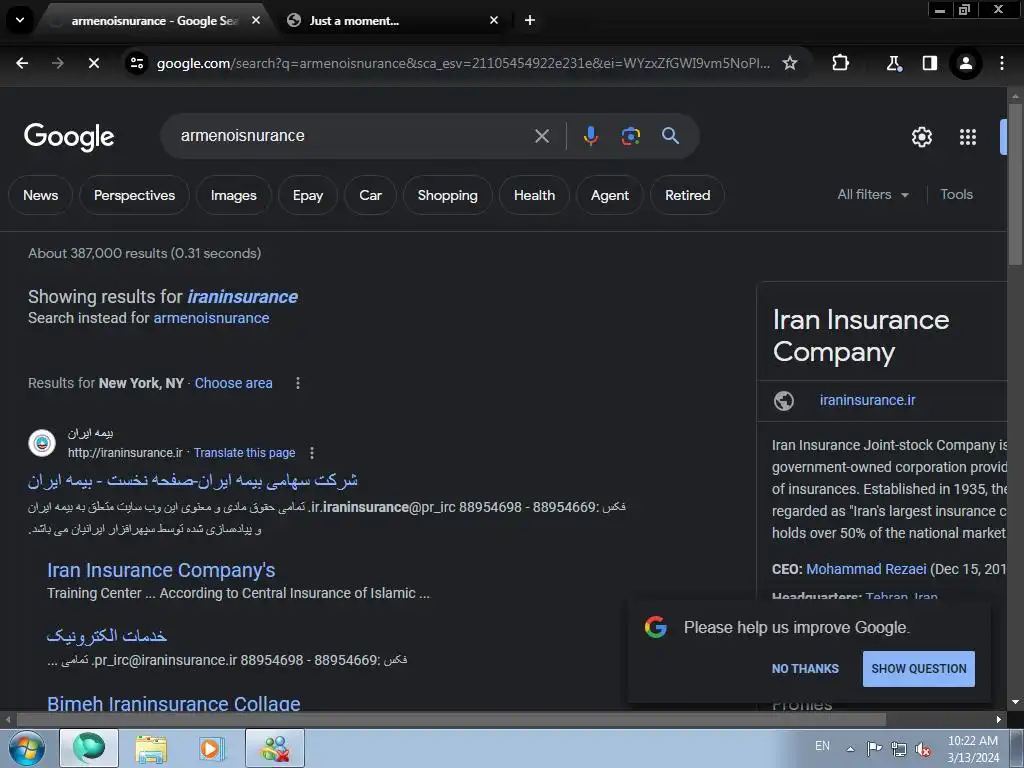Select the Perspectives filter chip
Screen dimensions: 1024x768
tap(135, 195)
